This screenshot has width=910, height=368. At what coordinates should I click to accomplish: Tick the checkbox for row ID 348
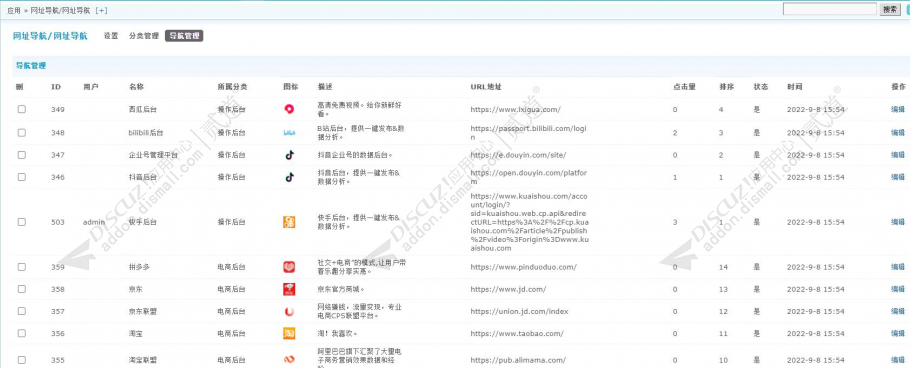tap(21, 132)
